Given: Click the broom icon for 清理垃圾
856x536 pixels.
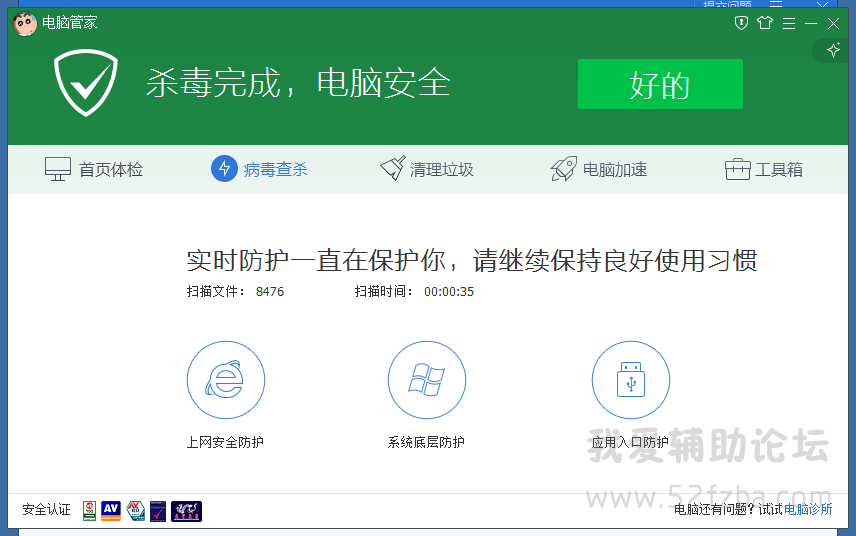Looking at the screenshot, I should pyautogui.click(x=393, y=169).
